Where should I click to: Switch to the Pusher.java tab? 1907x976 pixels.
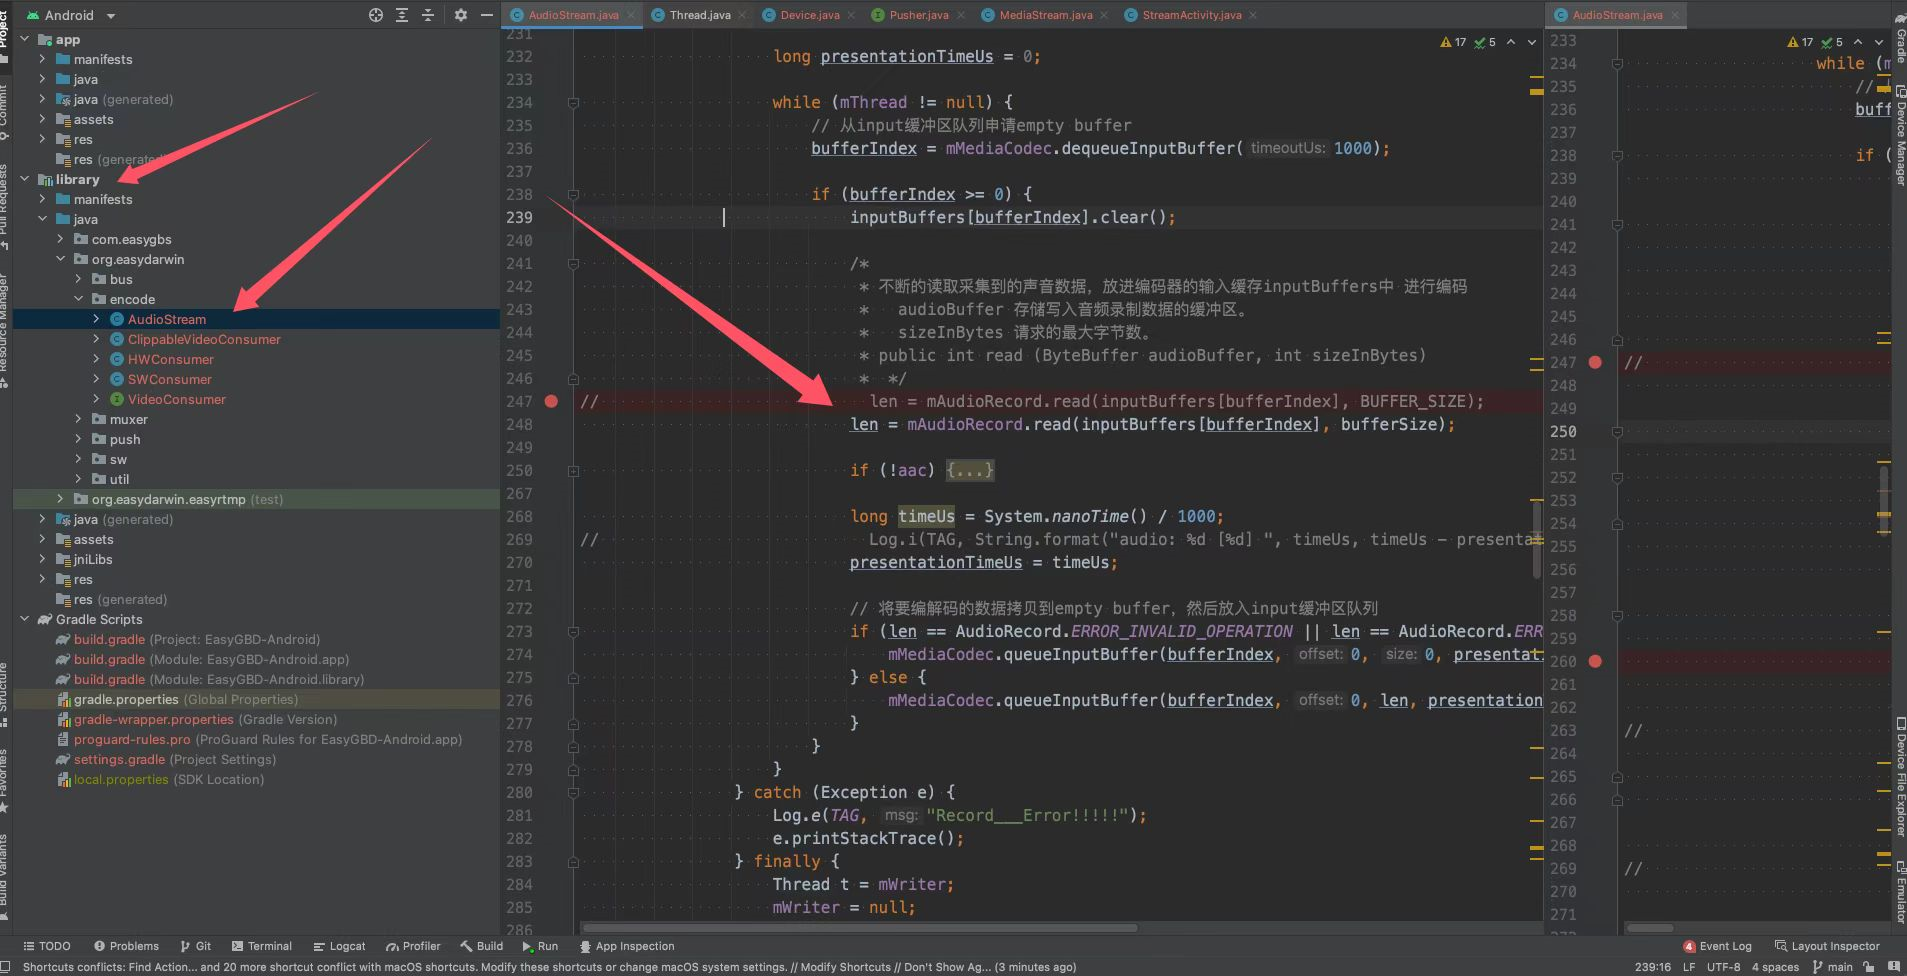(919, 15)
